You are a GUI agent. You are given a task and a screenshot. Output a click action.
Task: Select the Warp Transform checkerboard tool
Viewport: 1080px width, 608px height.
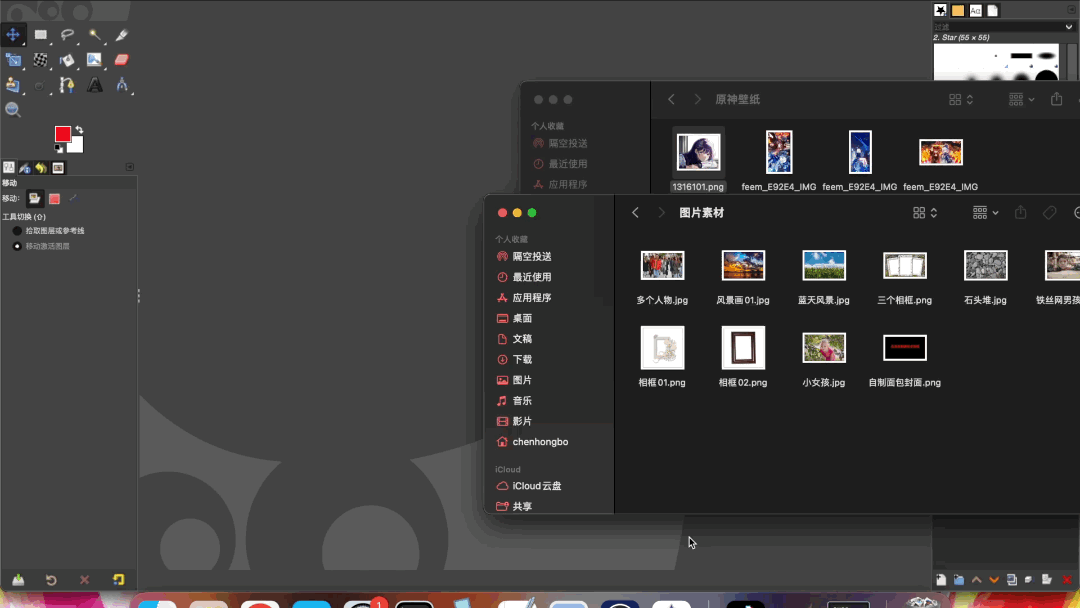tap(41, 60)
